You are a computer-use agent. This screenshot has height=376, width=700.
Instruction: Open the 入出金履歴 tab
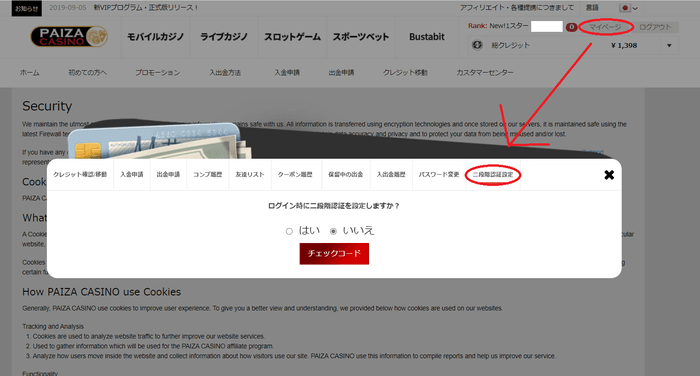pos(391,175)
